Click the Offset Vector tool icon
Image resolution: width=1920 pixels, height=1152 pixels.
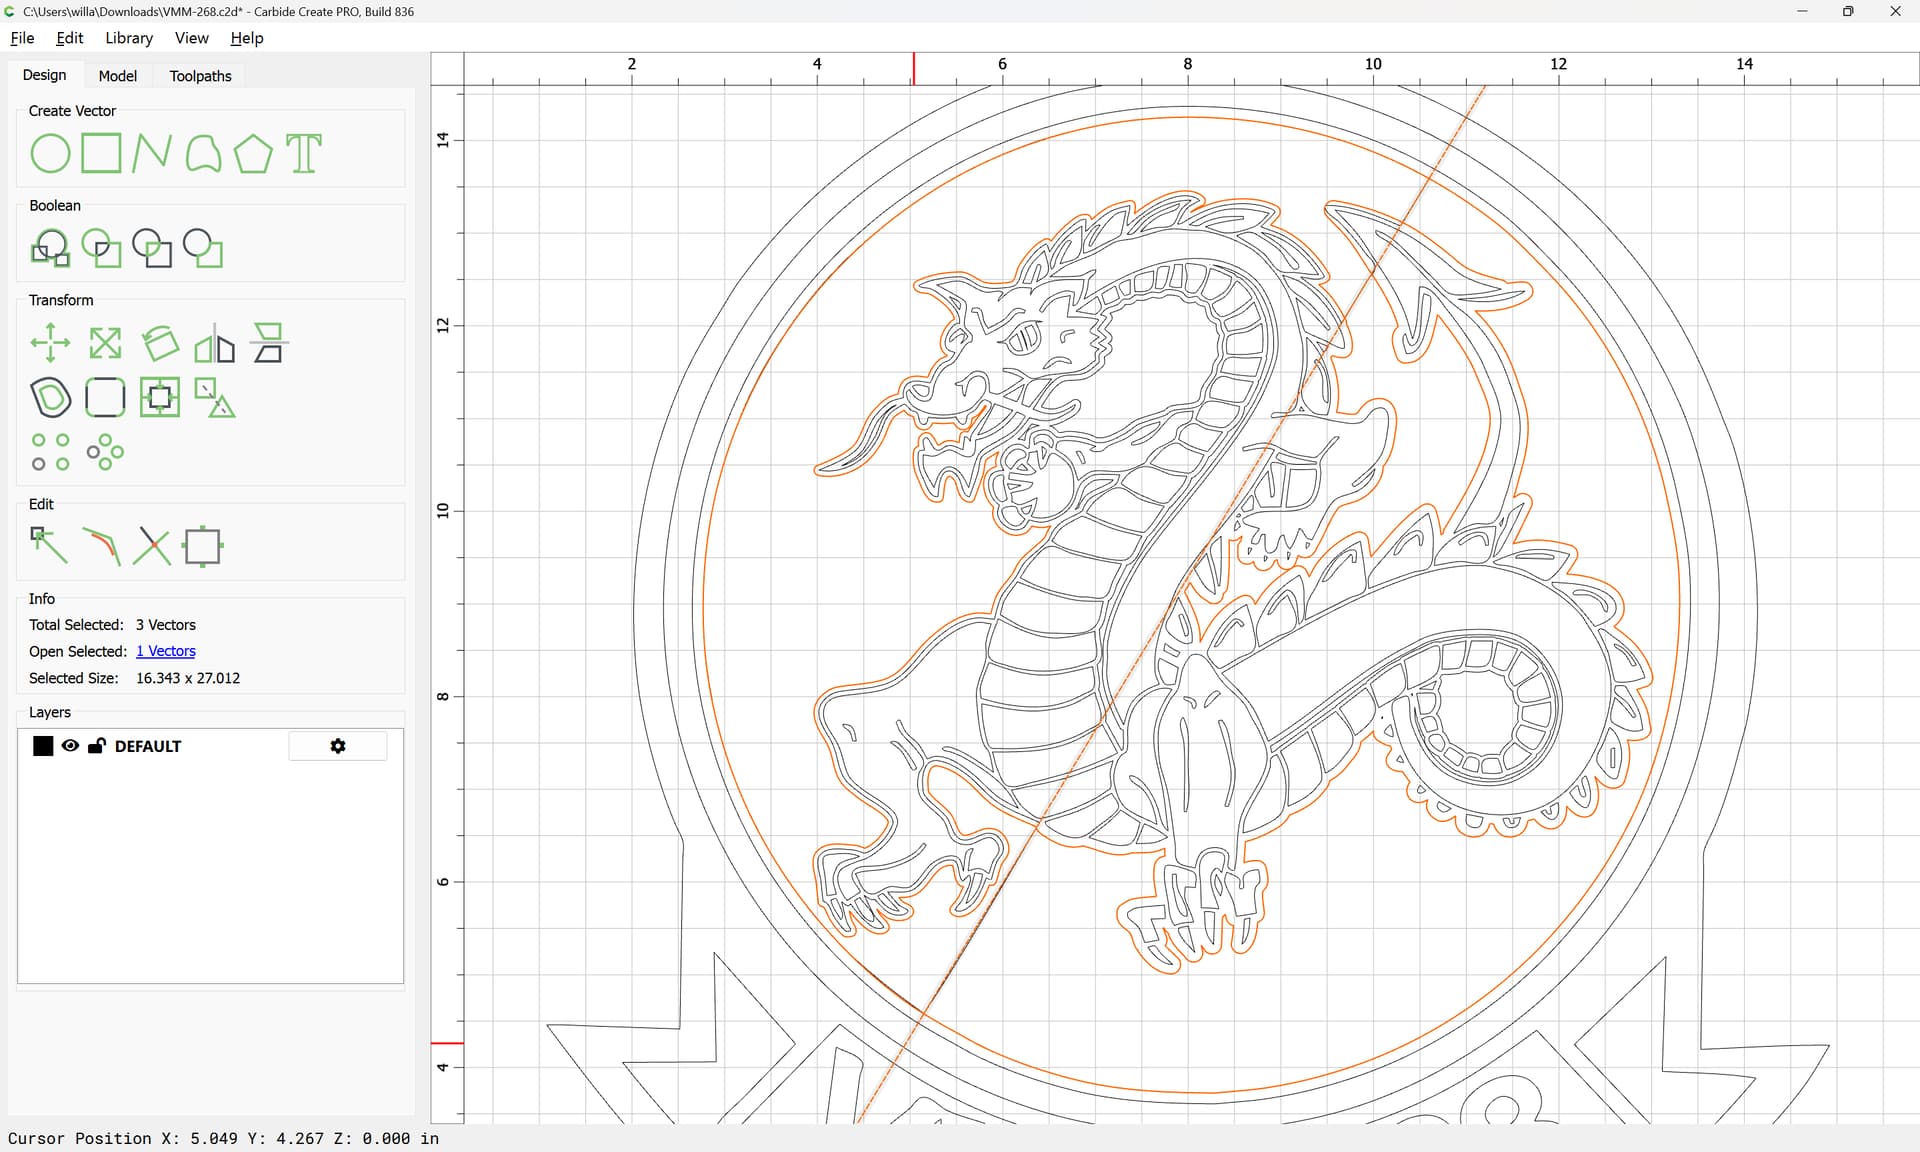click(50, 398)
